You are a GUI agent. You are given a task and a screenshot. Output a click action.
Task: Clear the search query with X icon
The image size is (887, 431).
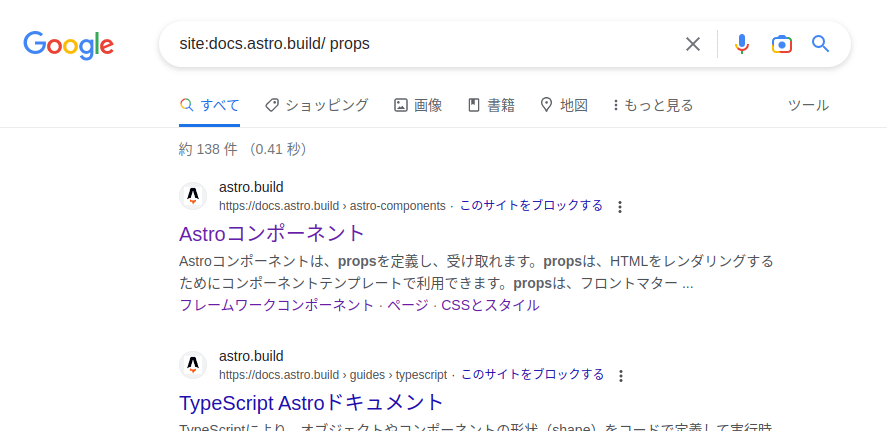coord(693,44)
